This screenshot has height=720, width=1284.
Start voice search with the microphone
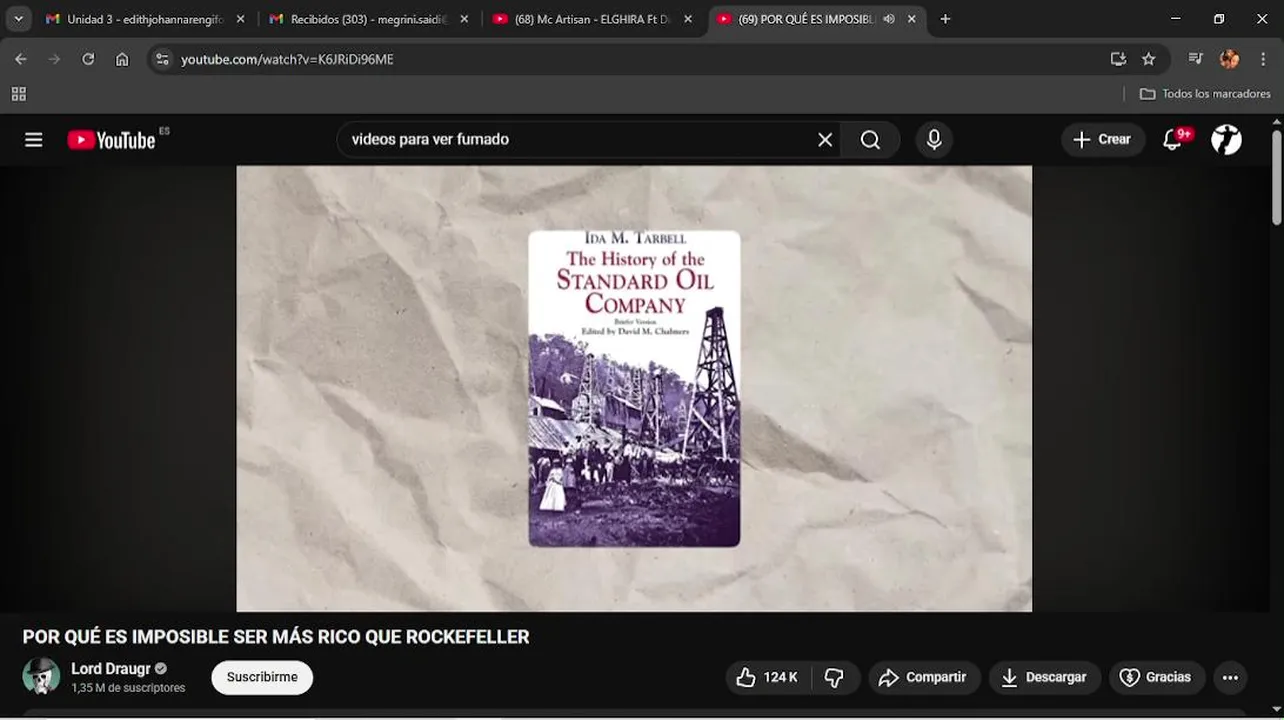tap(934, 140)
